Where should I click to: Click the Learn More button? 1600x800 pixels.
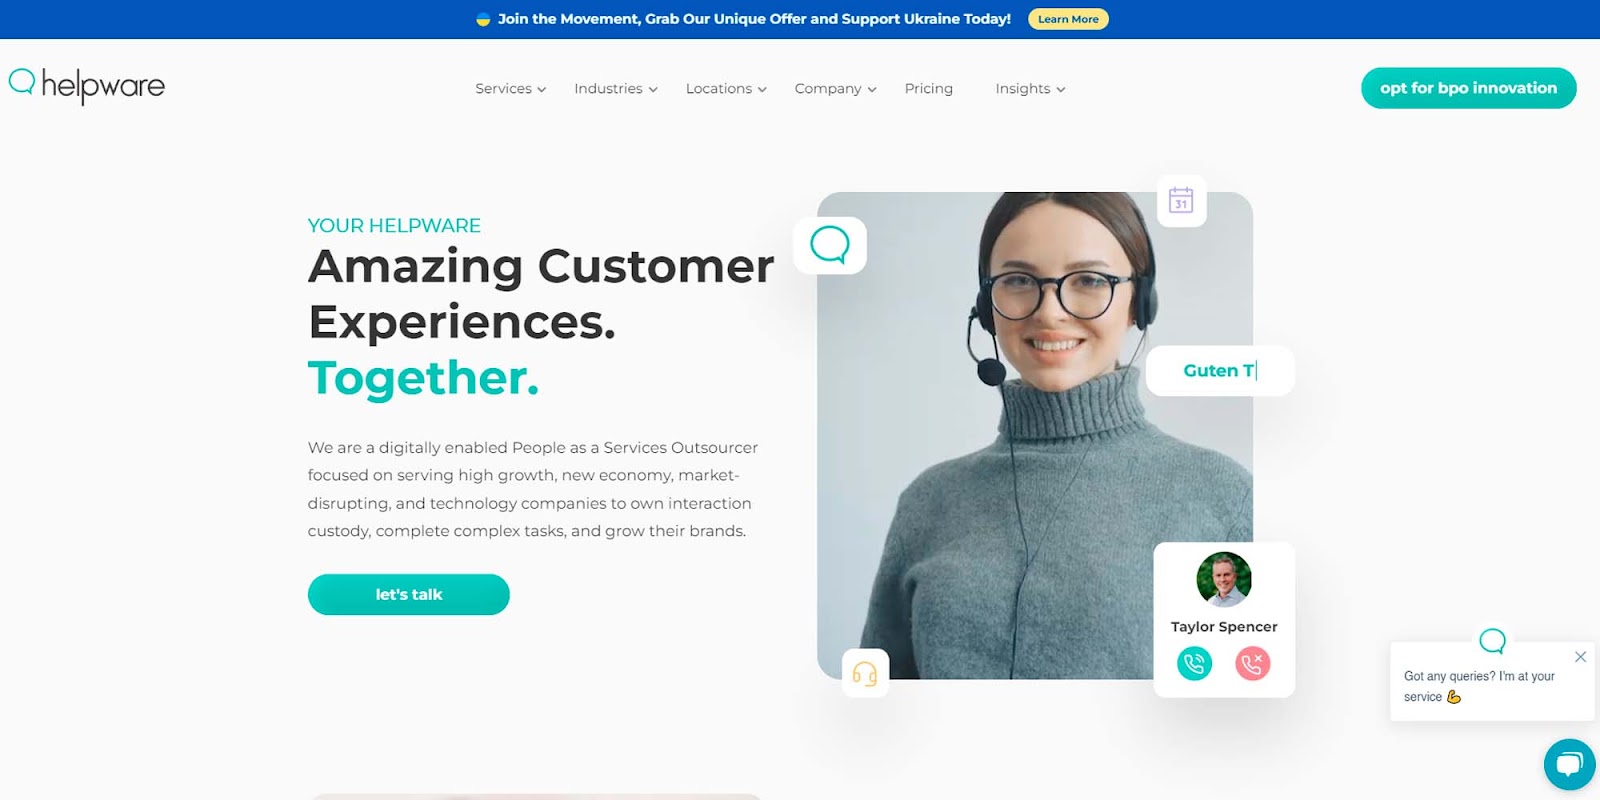click(1068, 19)
